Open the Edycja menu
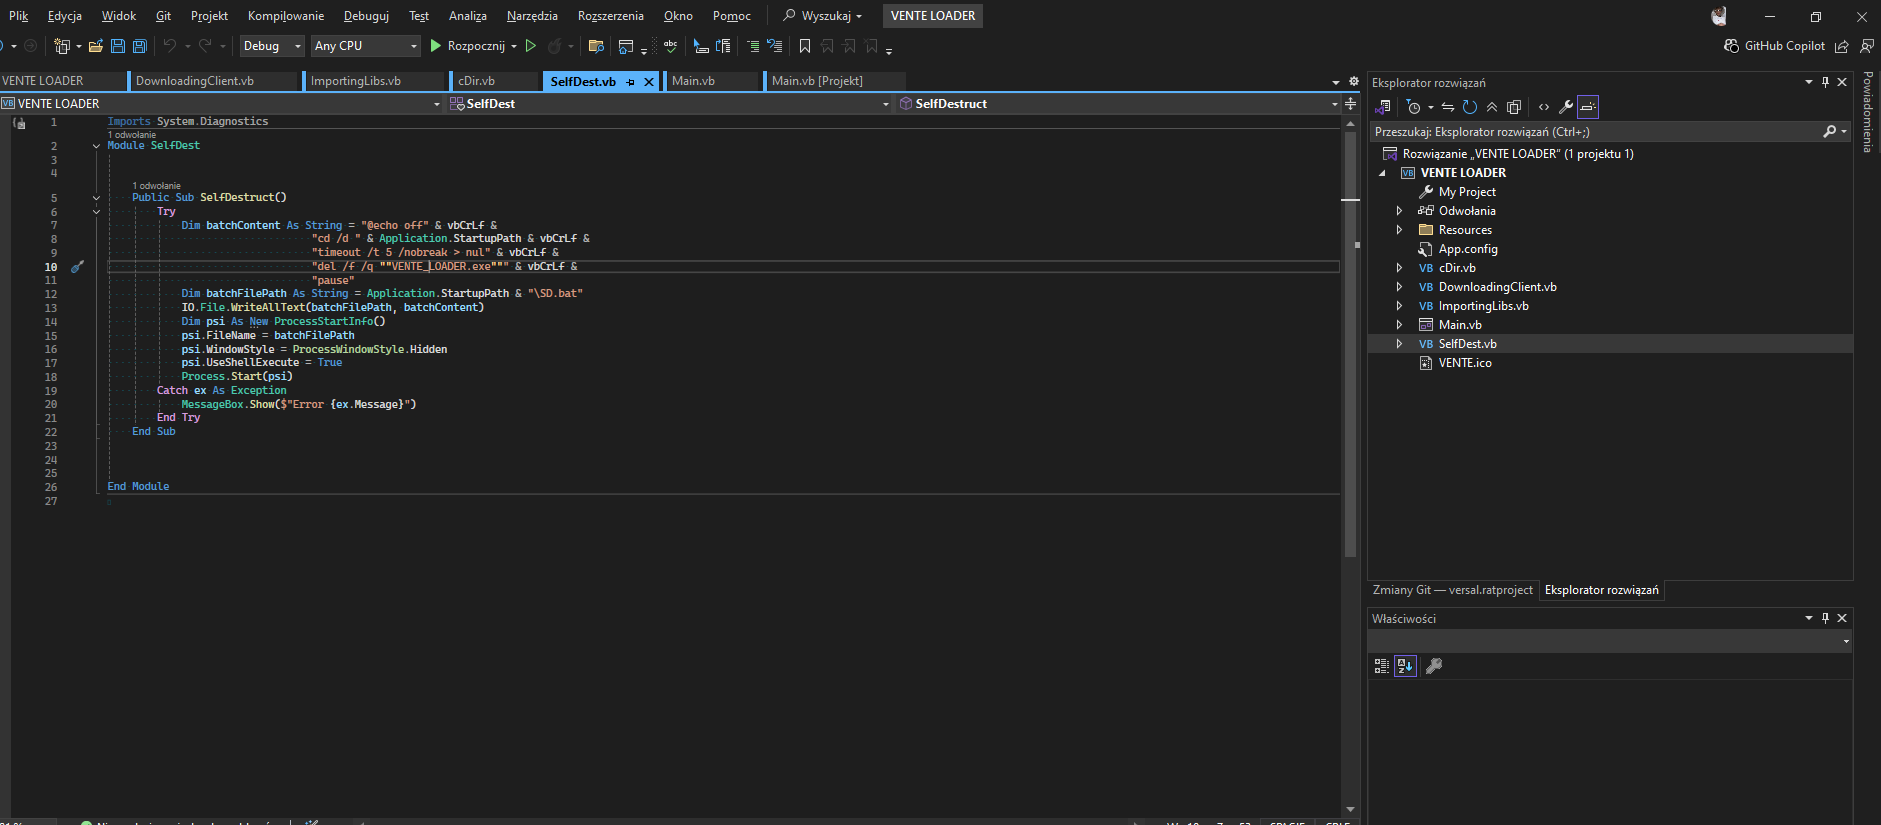 pyautogui.click(x=65, y=16)
